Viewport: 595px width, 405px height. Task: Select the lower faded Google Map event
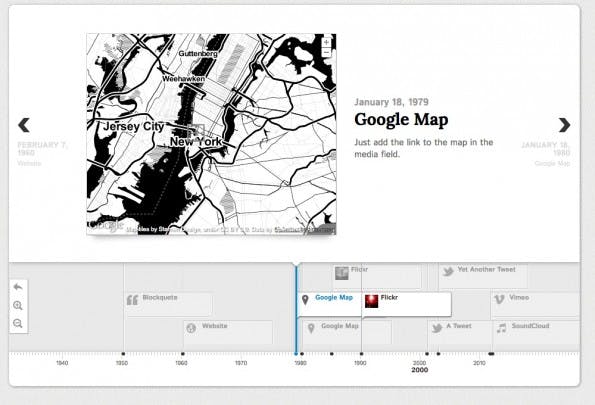(347, 333)
